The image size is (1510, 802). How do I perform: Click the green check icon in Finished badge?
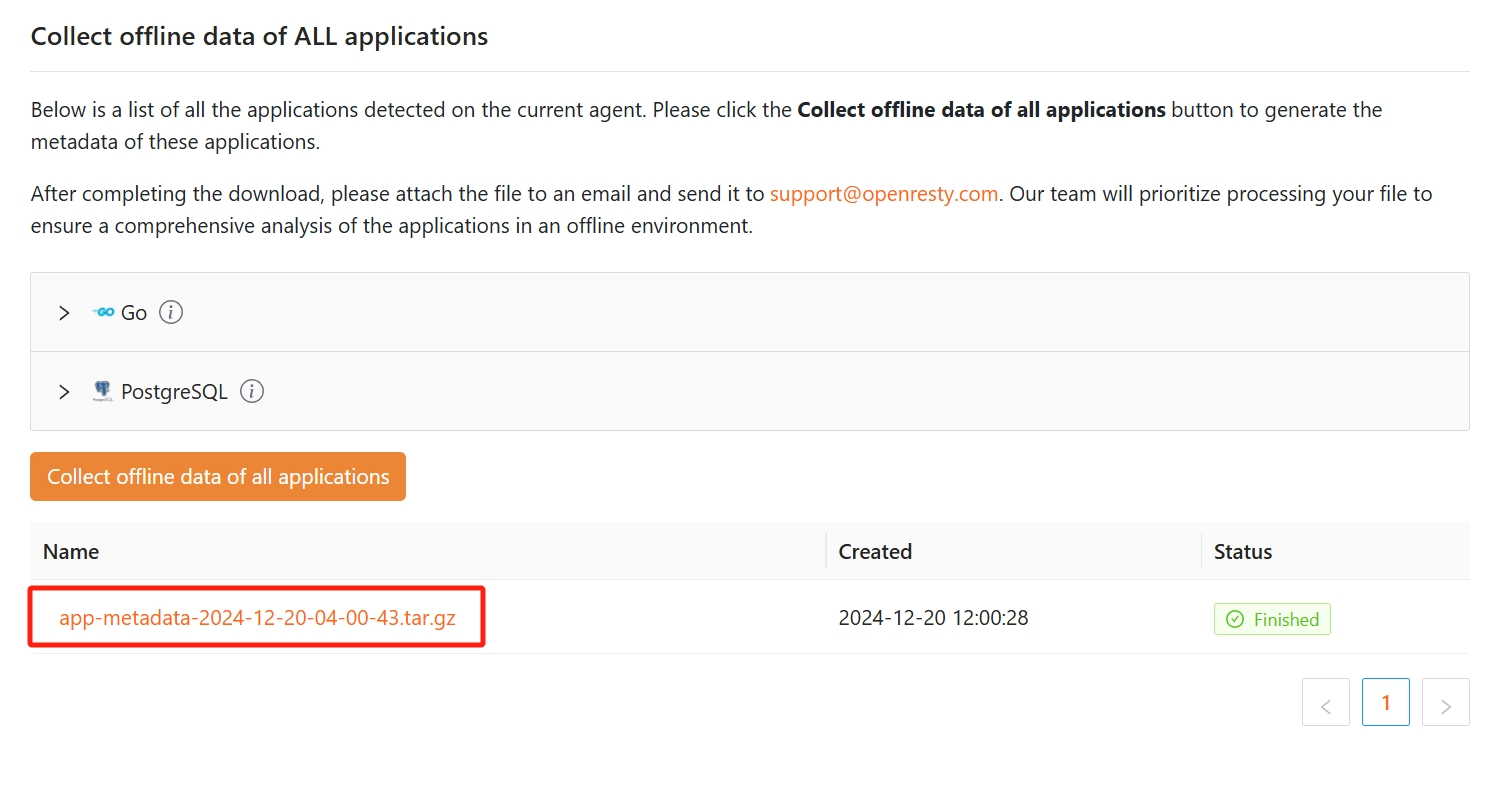pyautogui.click(x=1235, y=619)
